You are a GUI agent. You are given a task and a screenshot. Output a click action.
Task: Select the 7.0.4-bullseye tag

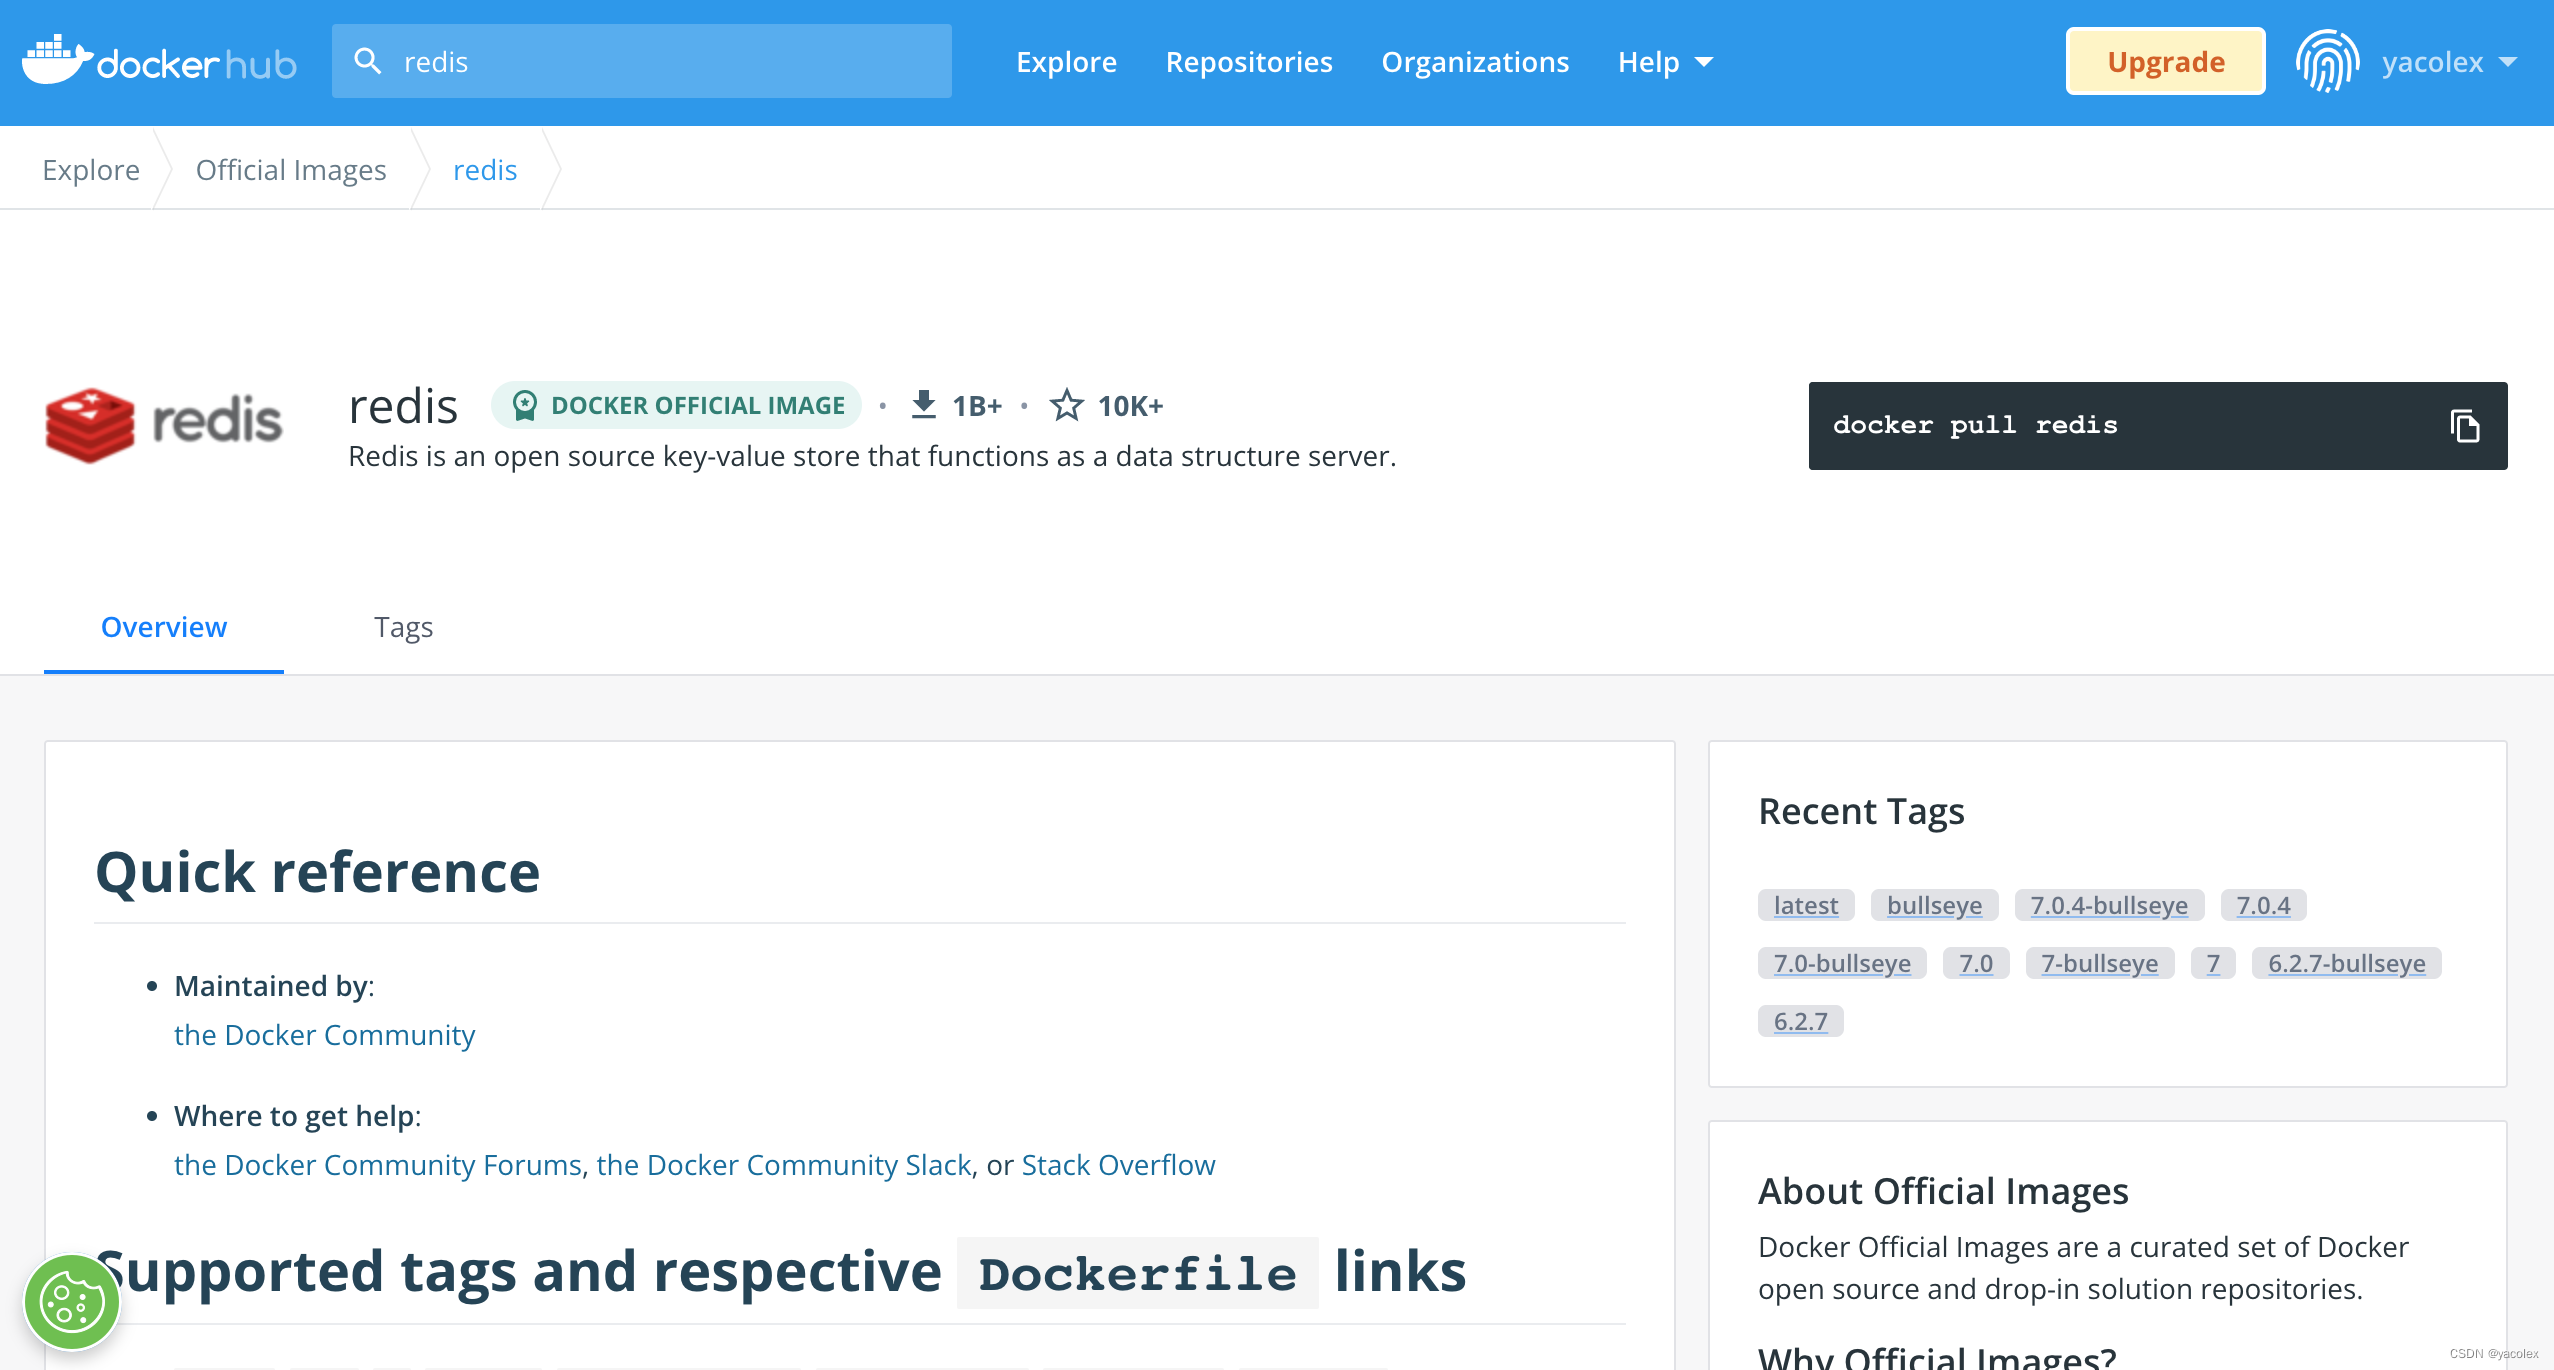point(2109,905)
